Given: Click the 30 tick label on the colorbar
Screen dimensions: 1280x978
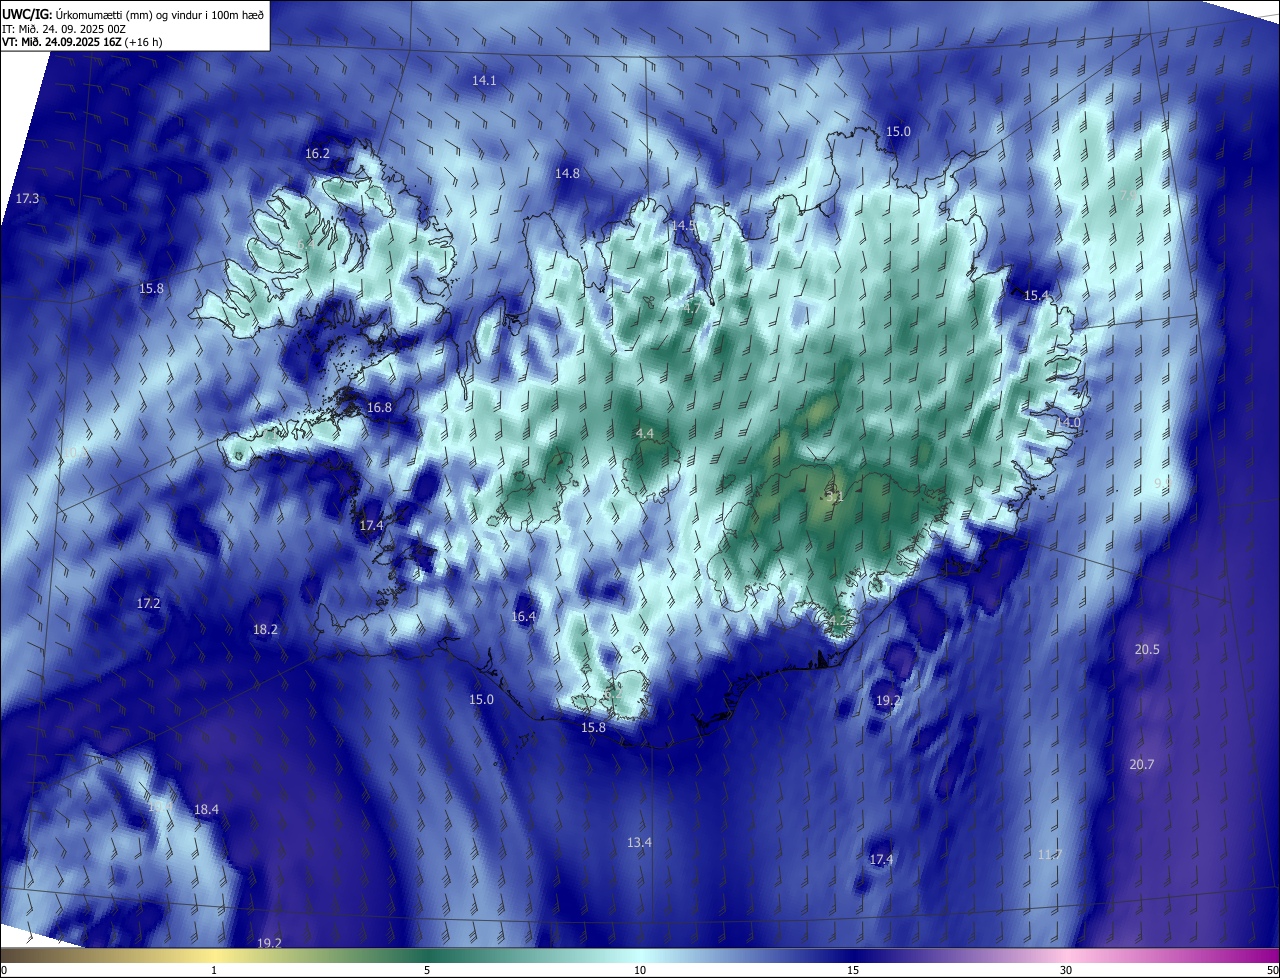Looking at the screenshot, I should pos(1066,971).
